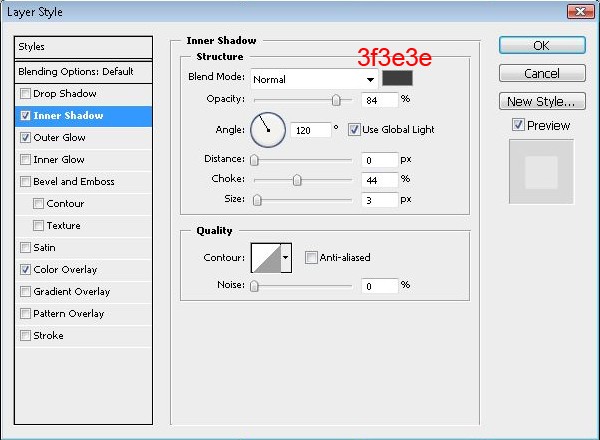
Task: Uncheck the Inner Shadow checkbox
Action: click(x=25, y=116)
